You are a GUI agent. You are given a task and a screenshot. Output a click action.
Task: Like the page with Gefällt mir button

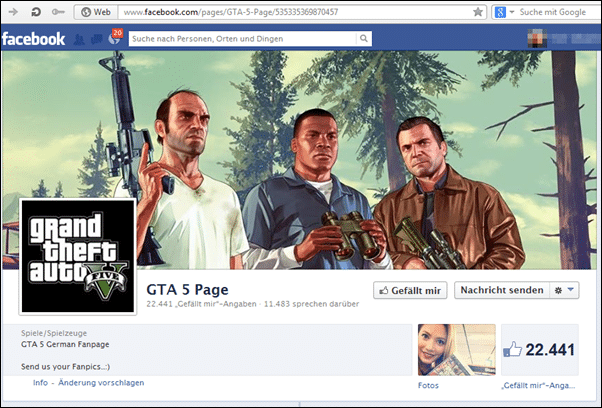click(410, 291)
